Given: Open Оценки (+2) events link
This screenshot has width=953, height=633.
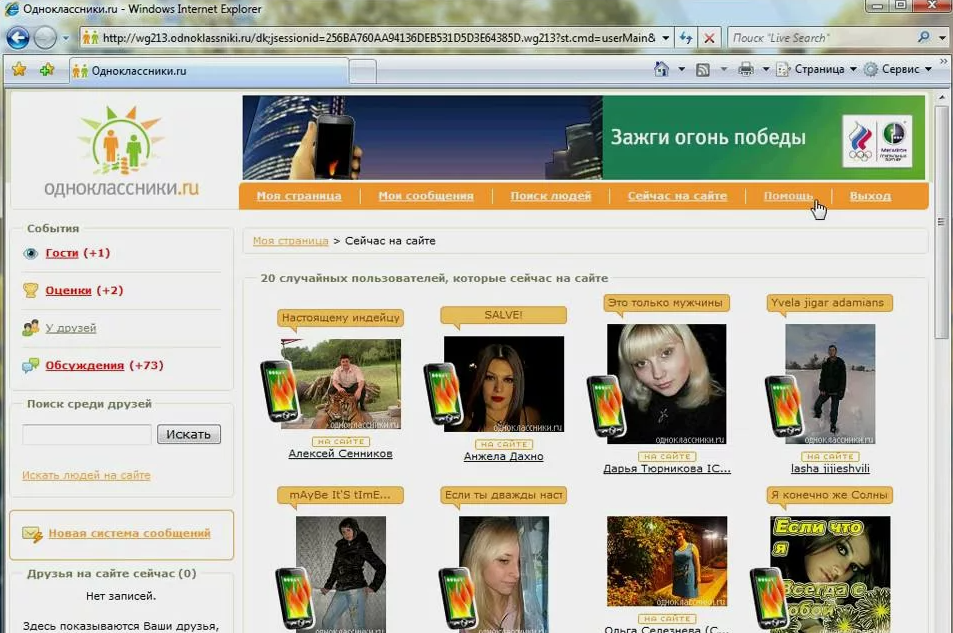Looking at the screenshot, I should (x=84, y=291).
